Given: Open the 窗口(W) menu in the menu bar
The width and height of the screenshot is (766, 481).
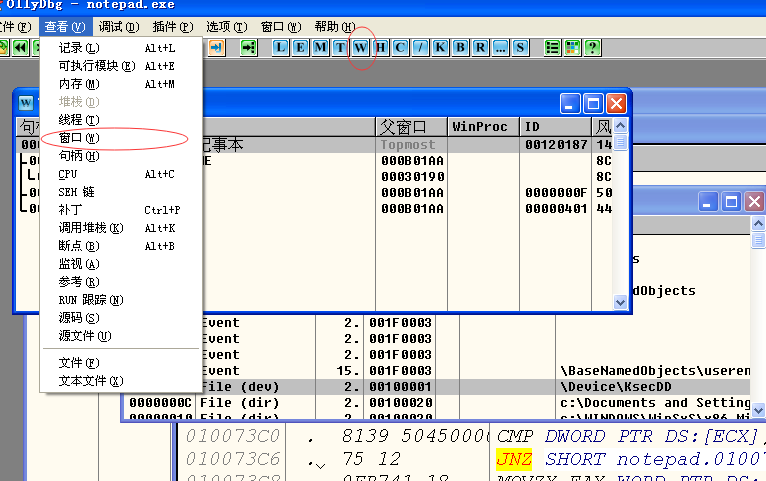Looking at the screenshot, I should 281,26.
